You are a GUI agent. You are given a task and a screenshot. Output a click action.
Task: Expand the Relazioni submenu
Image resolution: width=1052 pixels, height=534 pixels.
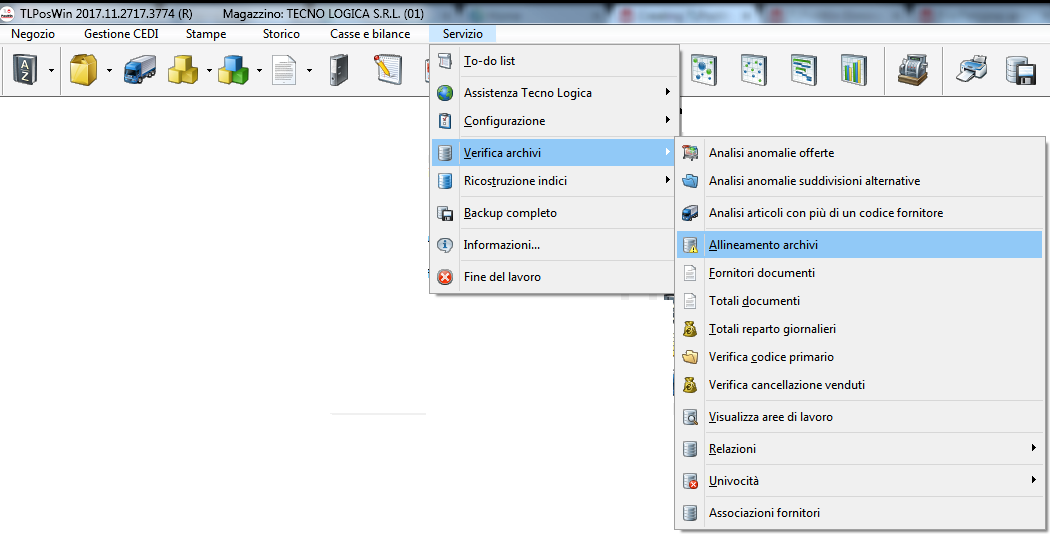pyautogui.click(x=860, y=449)
